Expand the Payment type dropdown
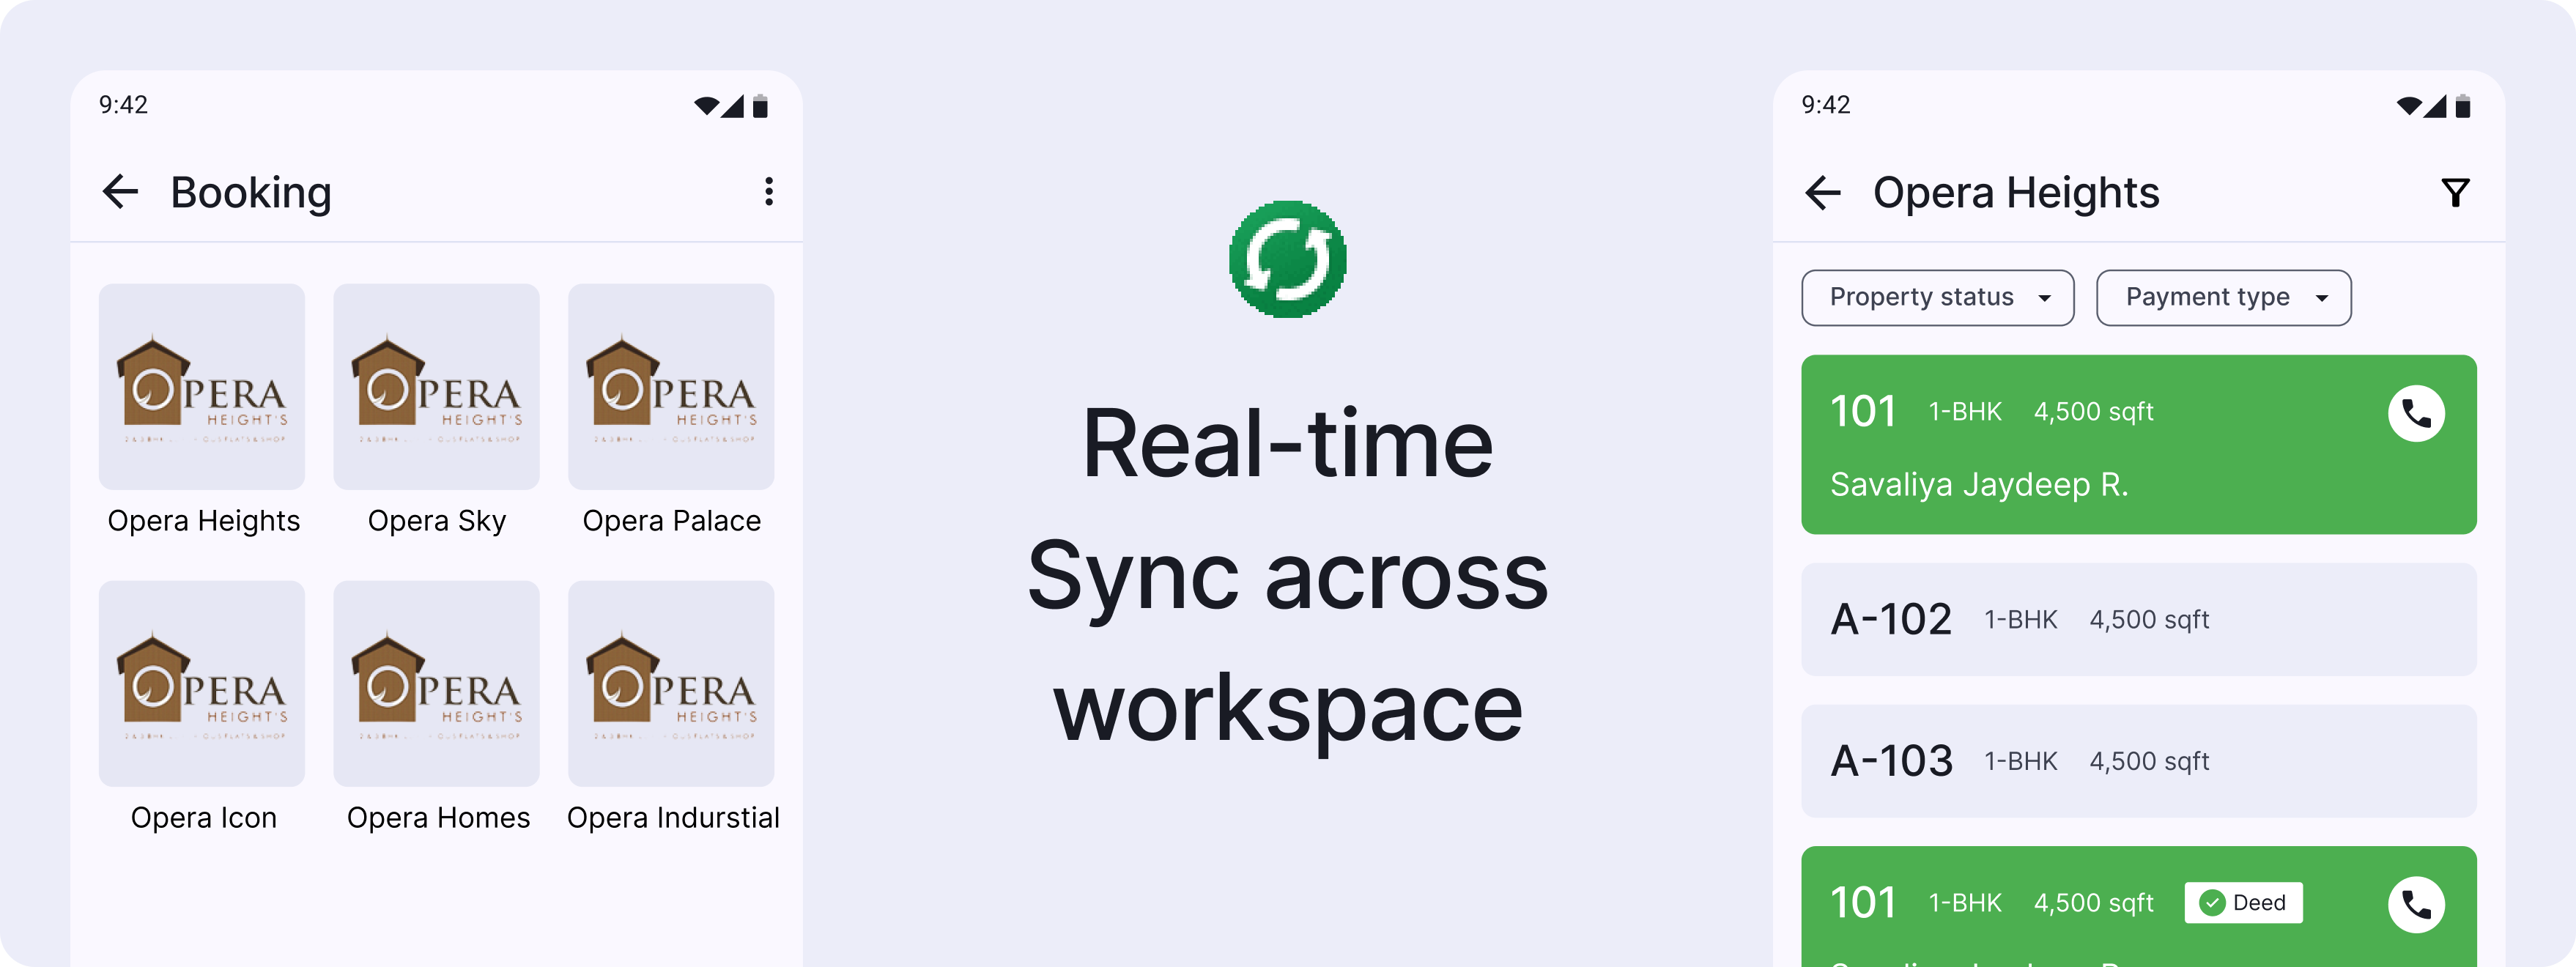The height and width of the screenshot is (967, 2576). tap(2223, 297)
